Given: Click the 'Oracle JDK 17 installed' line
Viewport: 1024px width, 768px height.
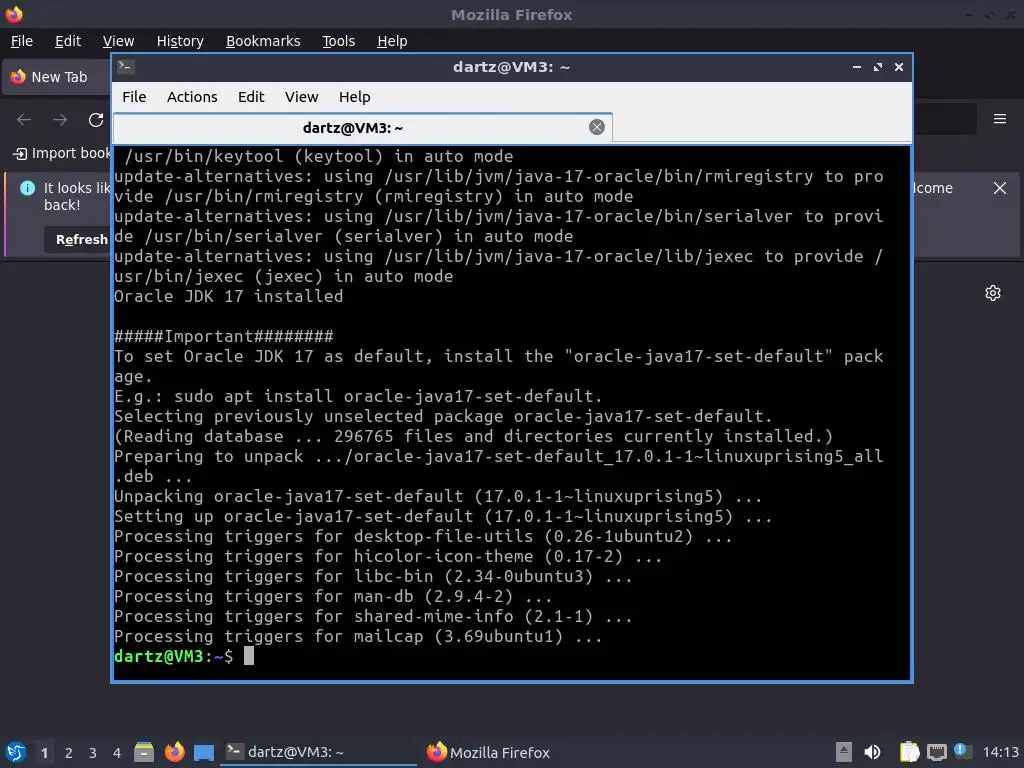Looking at the screenshot, I should click(229, 296).
